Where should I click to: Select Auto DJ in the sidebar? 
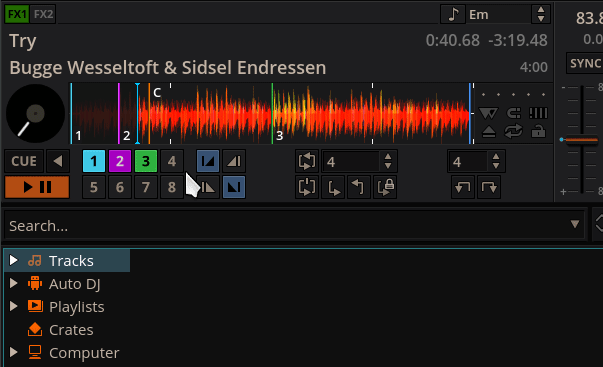pyautogui.click(x=75, y=284)
